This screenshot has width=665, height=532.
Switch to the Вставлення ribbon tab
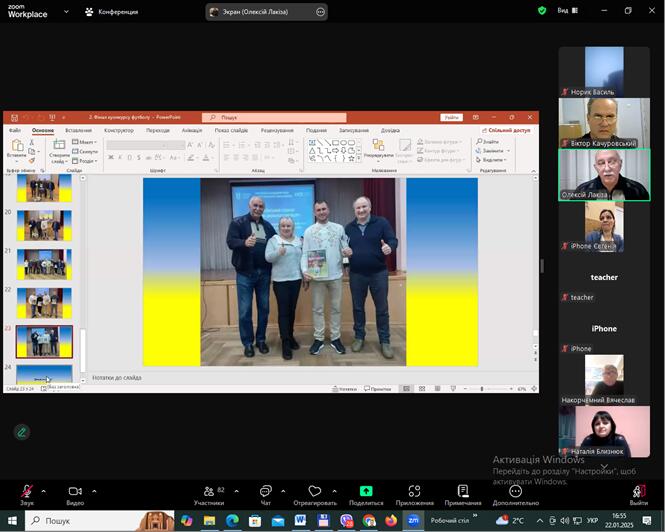[x=78, y=130]
